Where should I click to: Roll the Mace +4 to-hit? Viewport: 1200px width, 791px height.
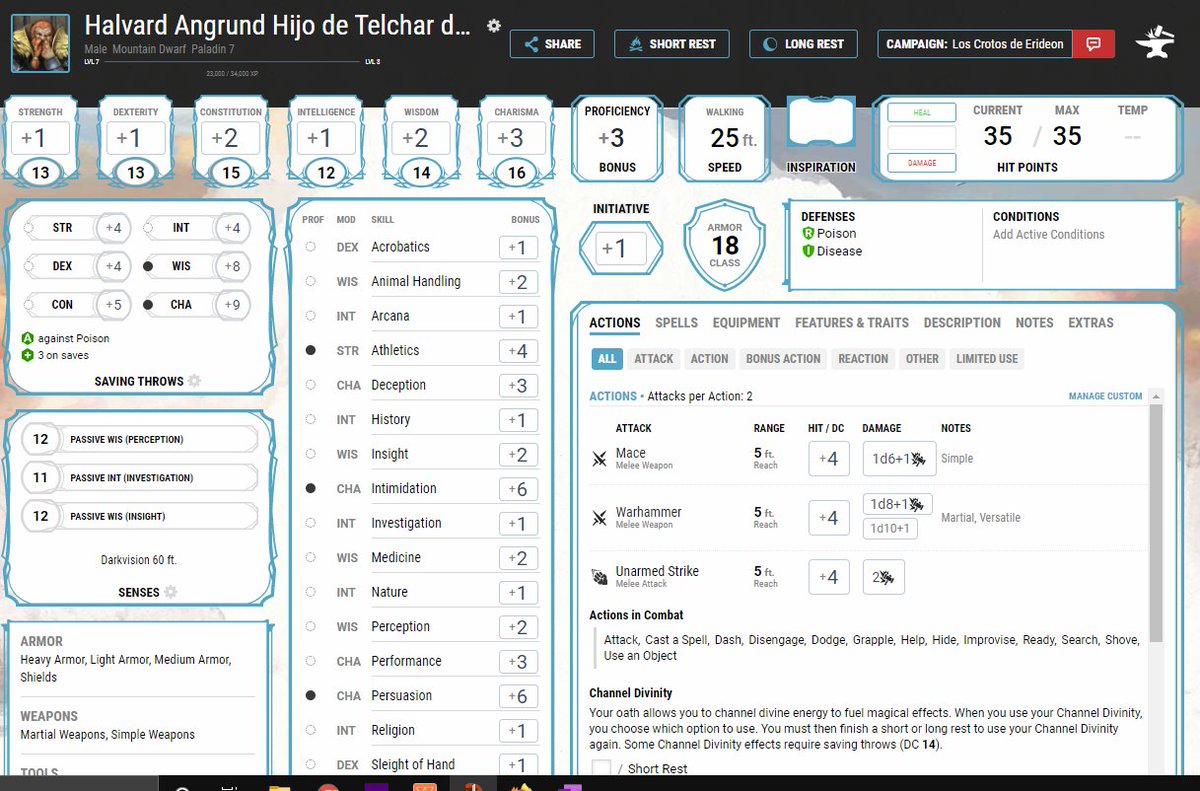tap(829, 459)
